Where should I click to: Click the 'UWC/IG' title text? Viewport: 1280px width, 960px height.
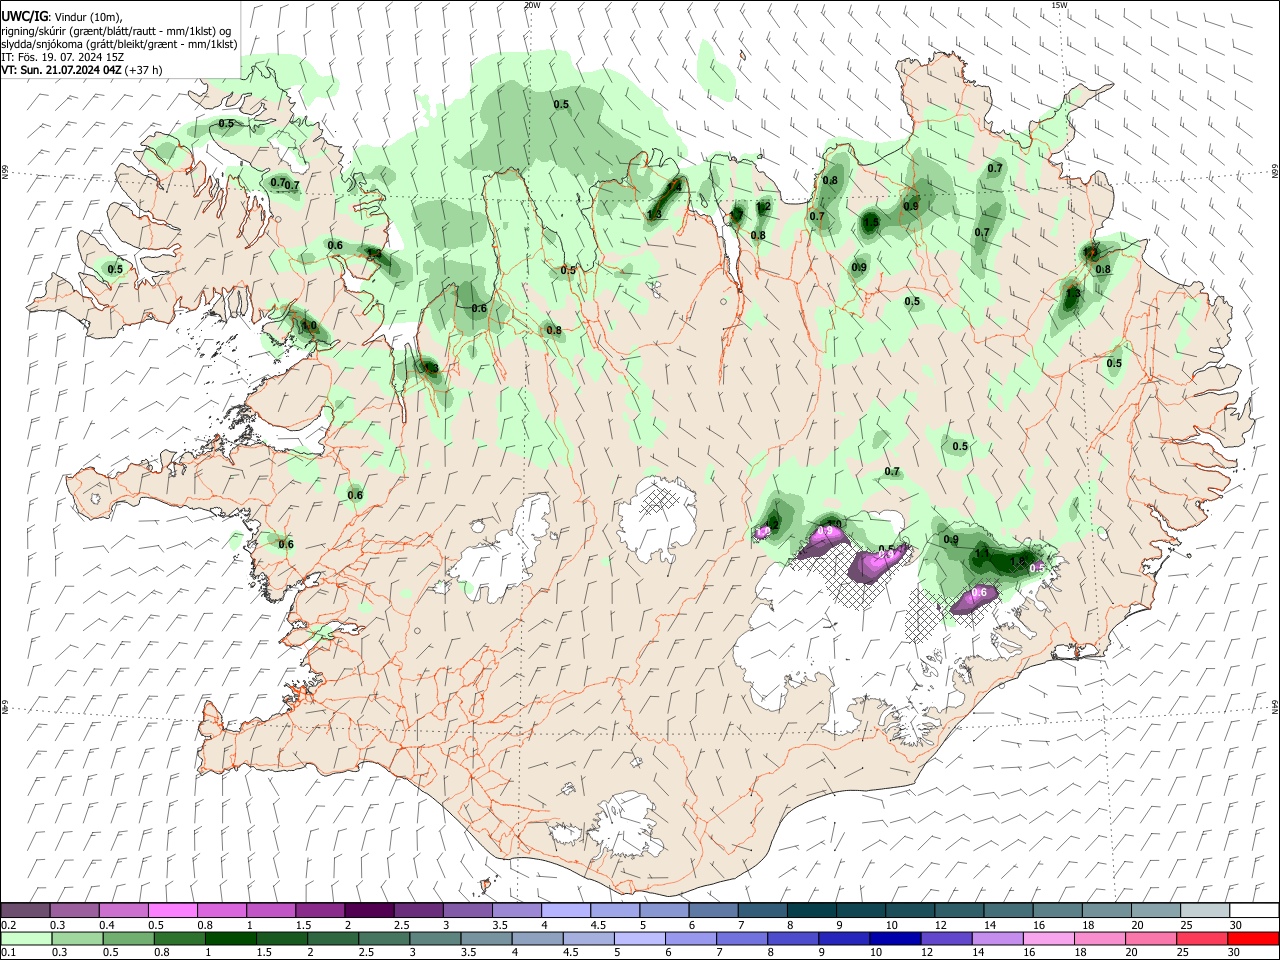(x=23, y=17)
